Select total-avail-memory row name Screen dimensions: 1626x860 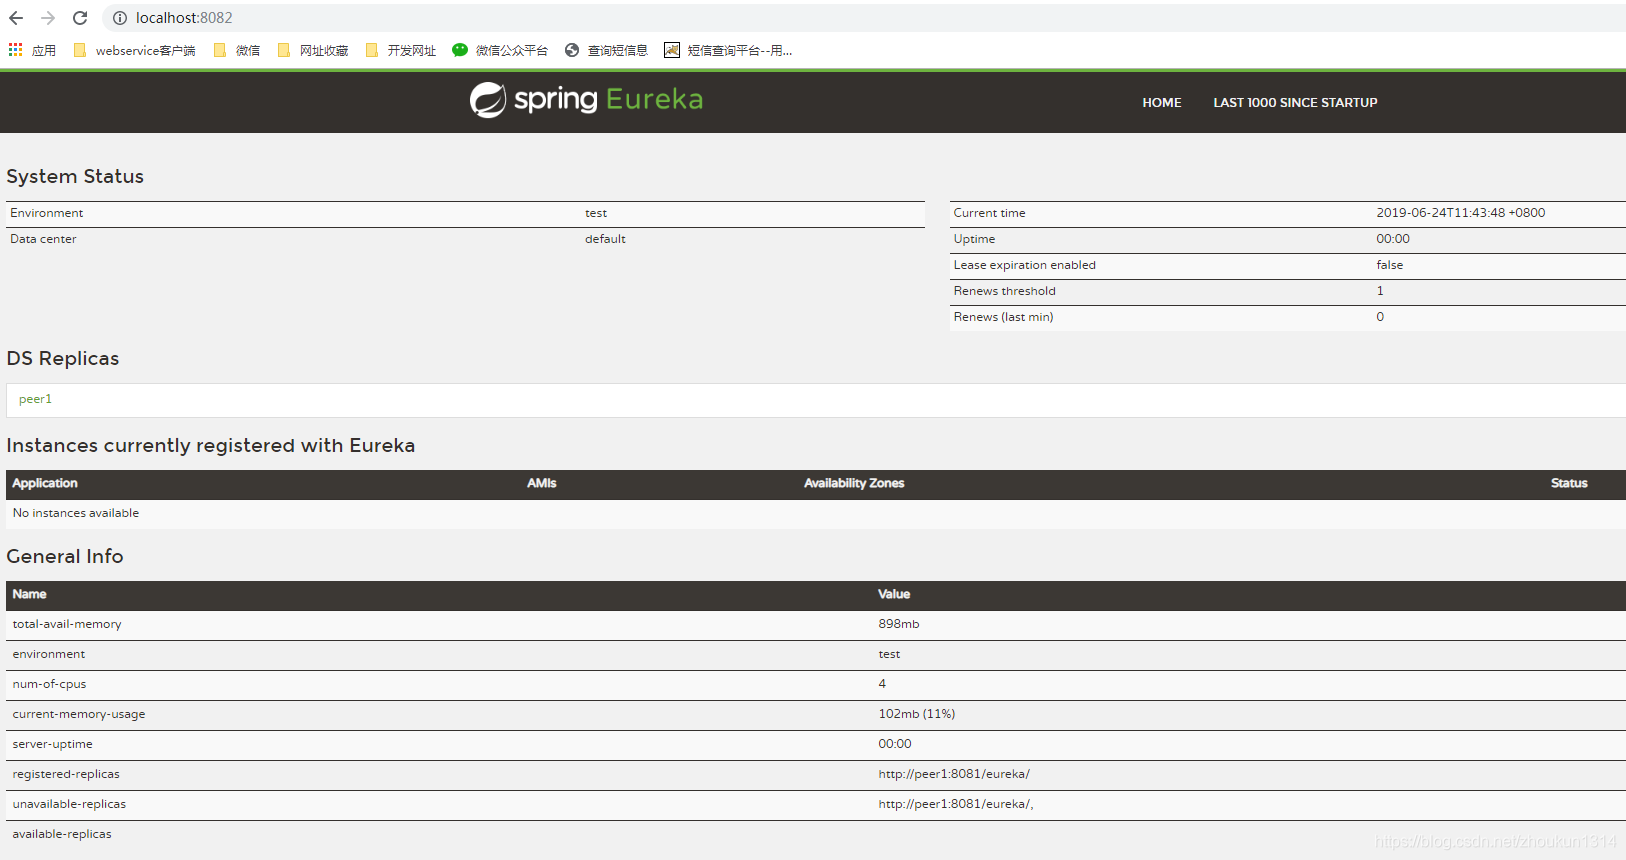pyautogui.click(x=67, y=624)
